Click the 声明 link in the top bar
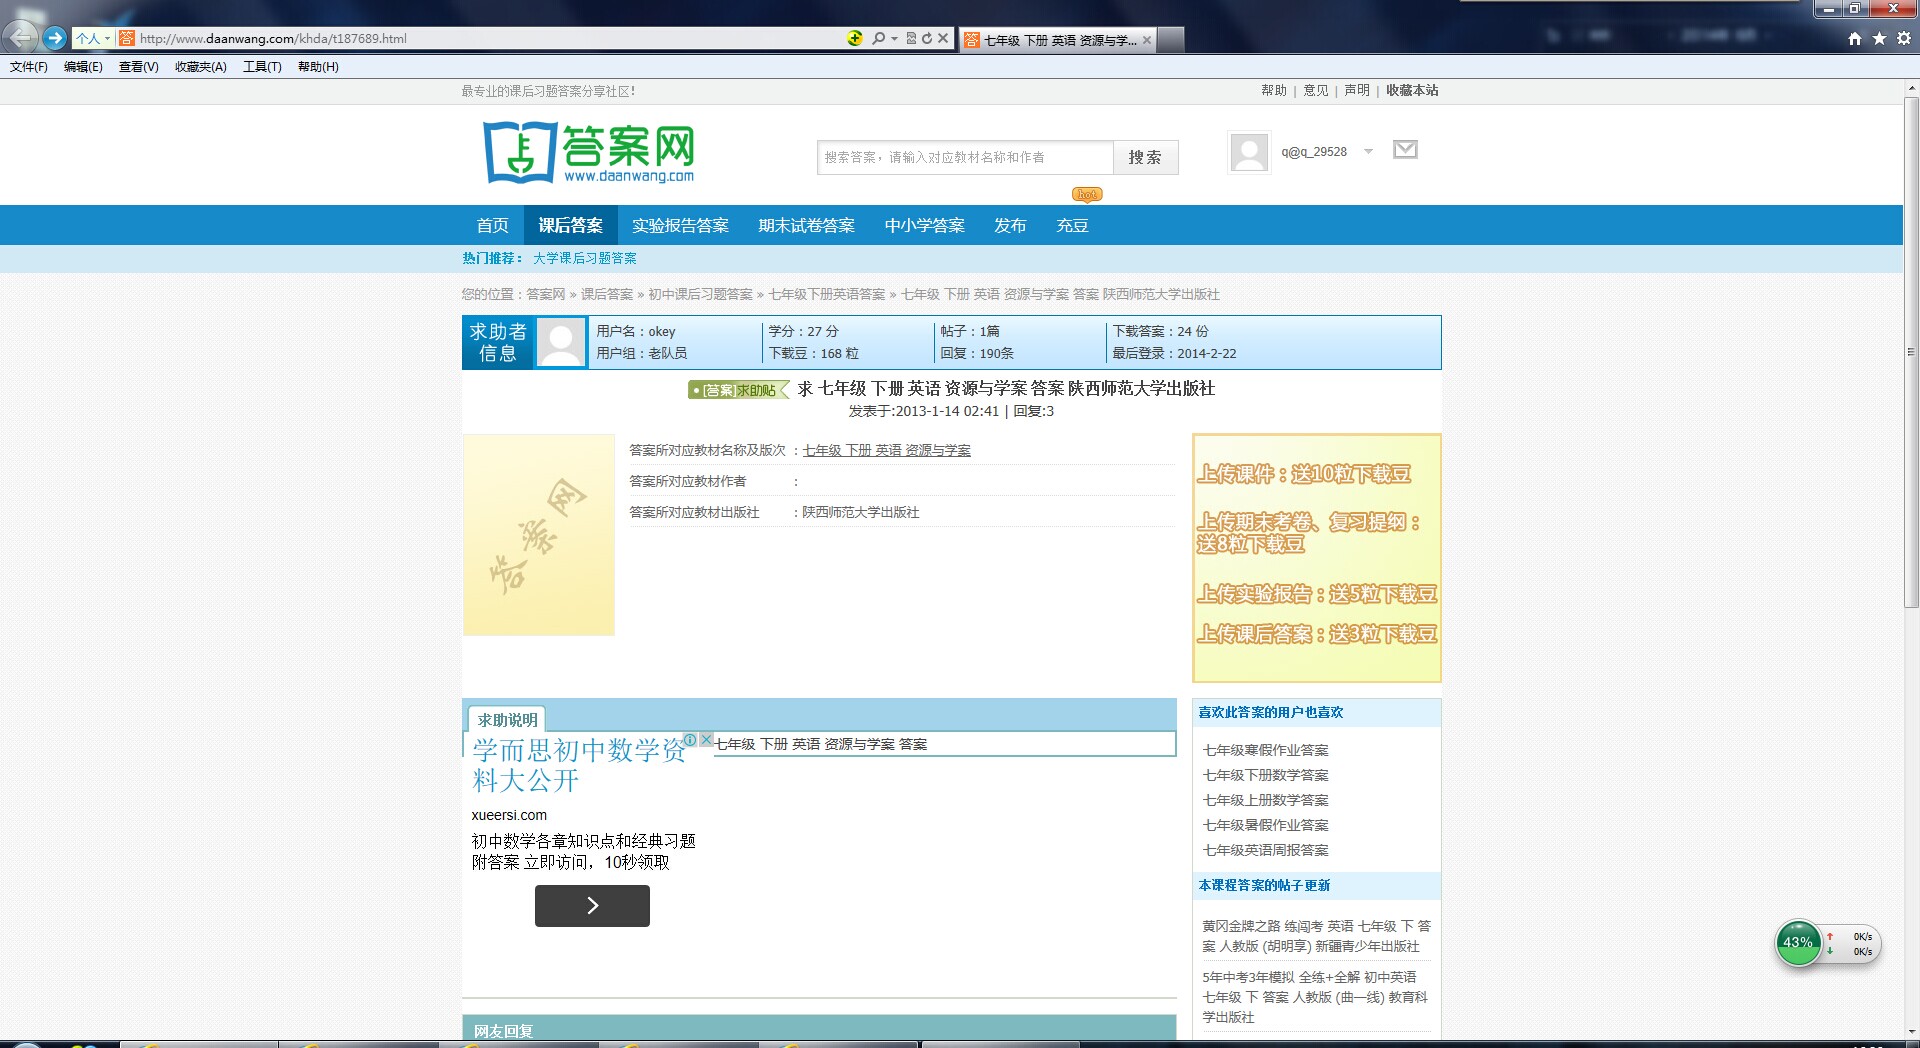 pyautogui.click(x=1357, y=90)
